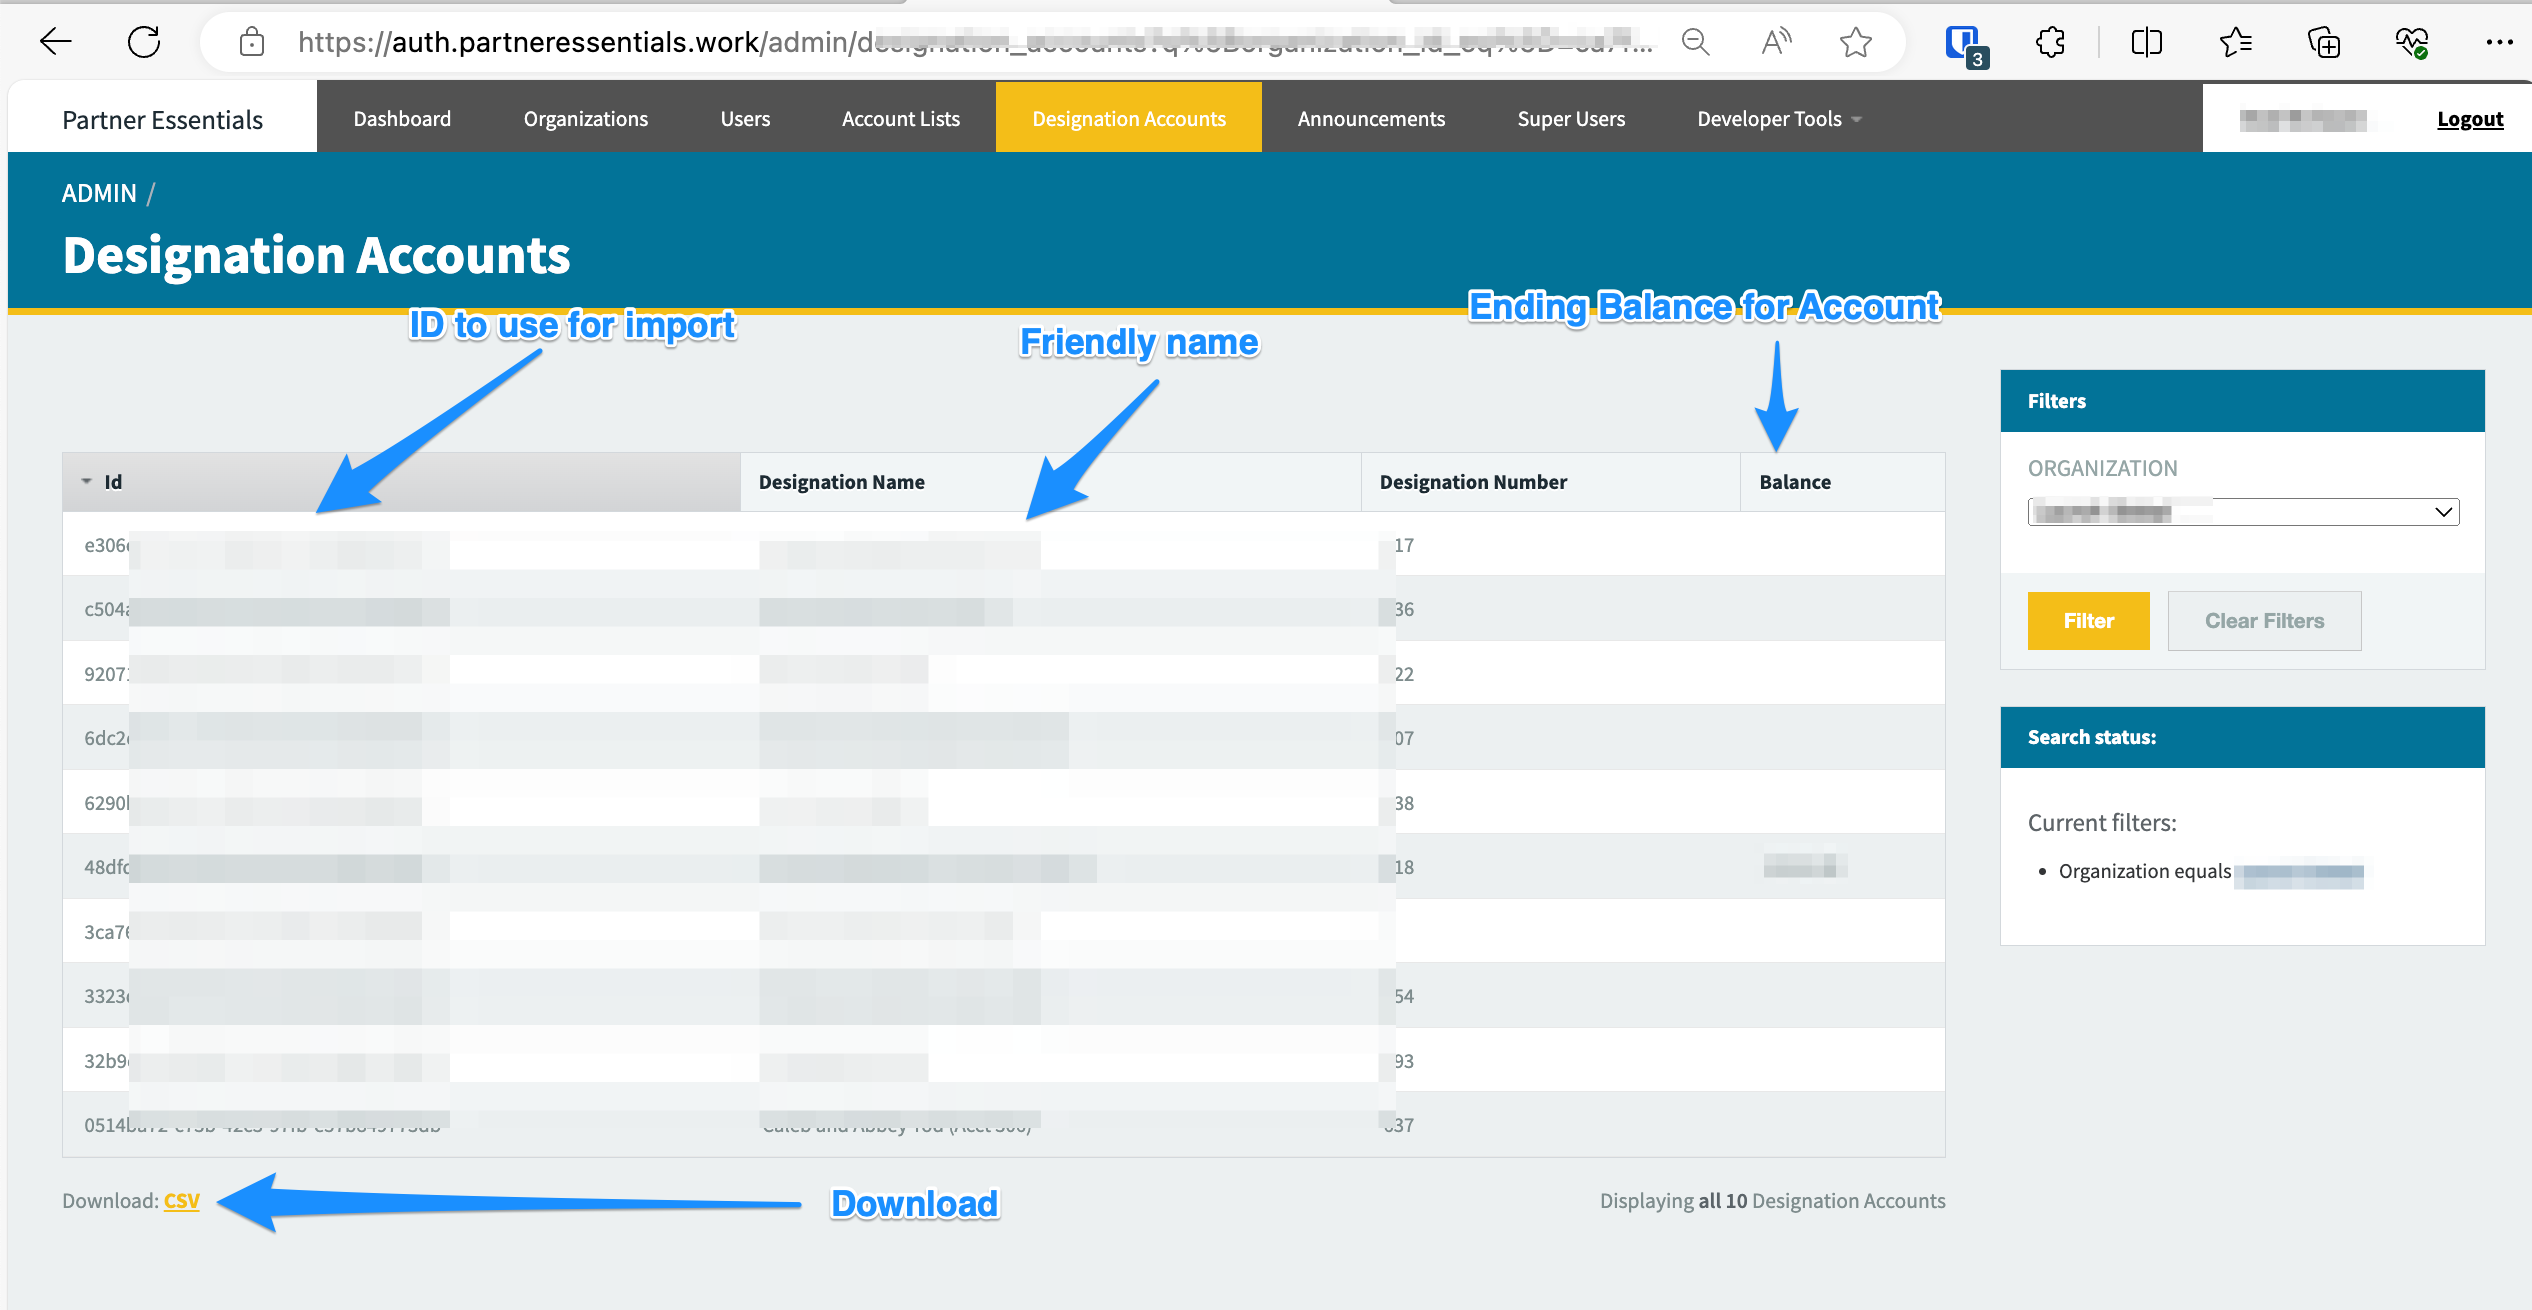Click the address bar URL
The height and width of the screenshot is (1310, 2532).
coord(975,42)
